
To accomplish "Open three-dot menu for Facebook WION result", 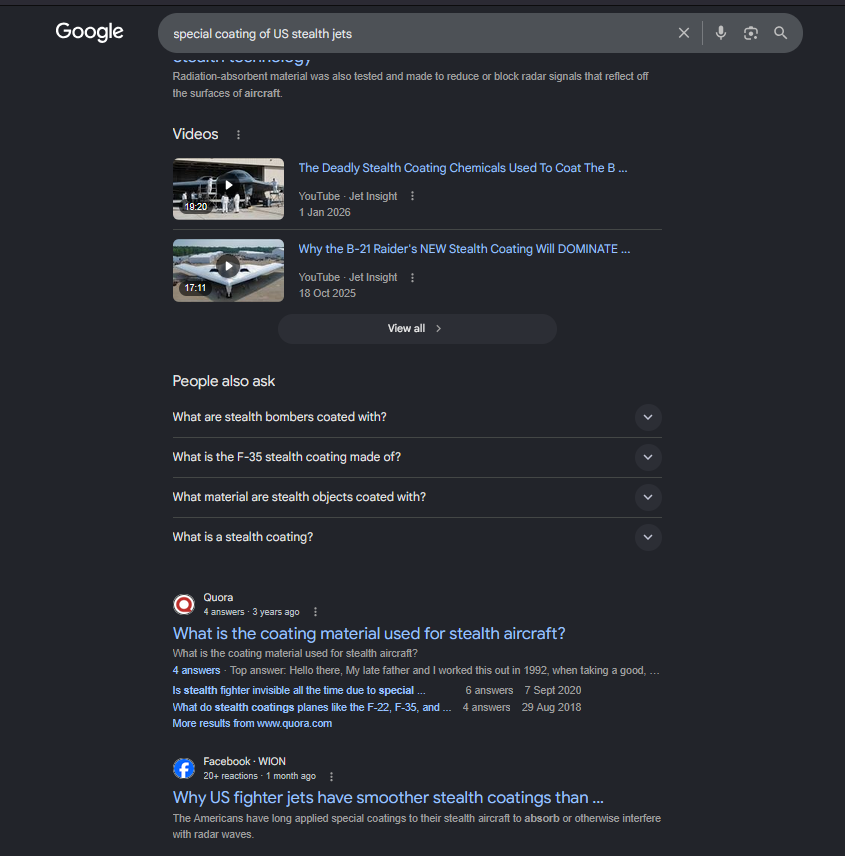I will click(x=331, y=776).
